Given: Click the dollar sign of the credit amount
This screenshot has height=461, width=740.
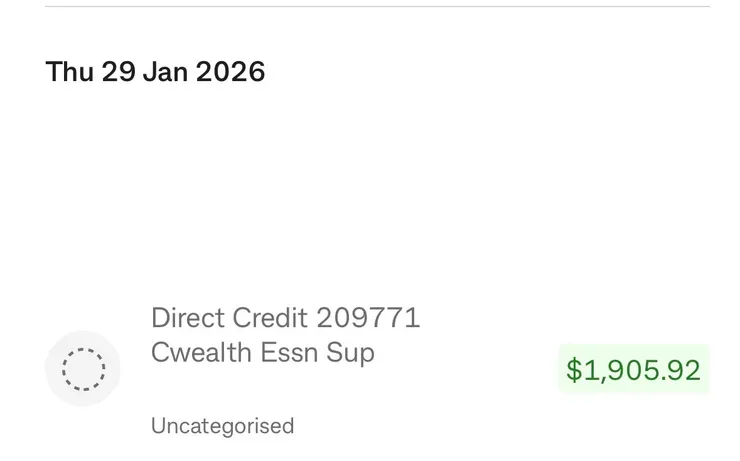Looking at the screenshot, I should point(573,370).
